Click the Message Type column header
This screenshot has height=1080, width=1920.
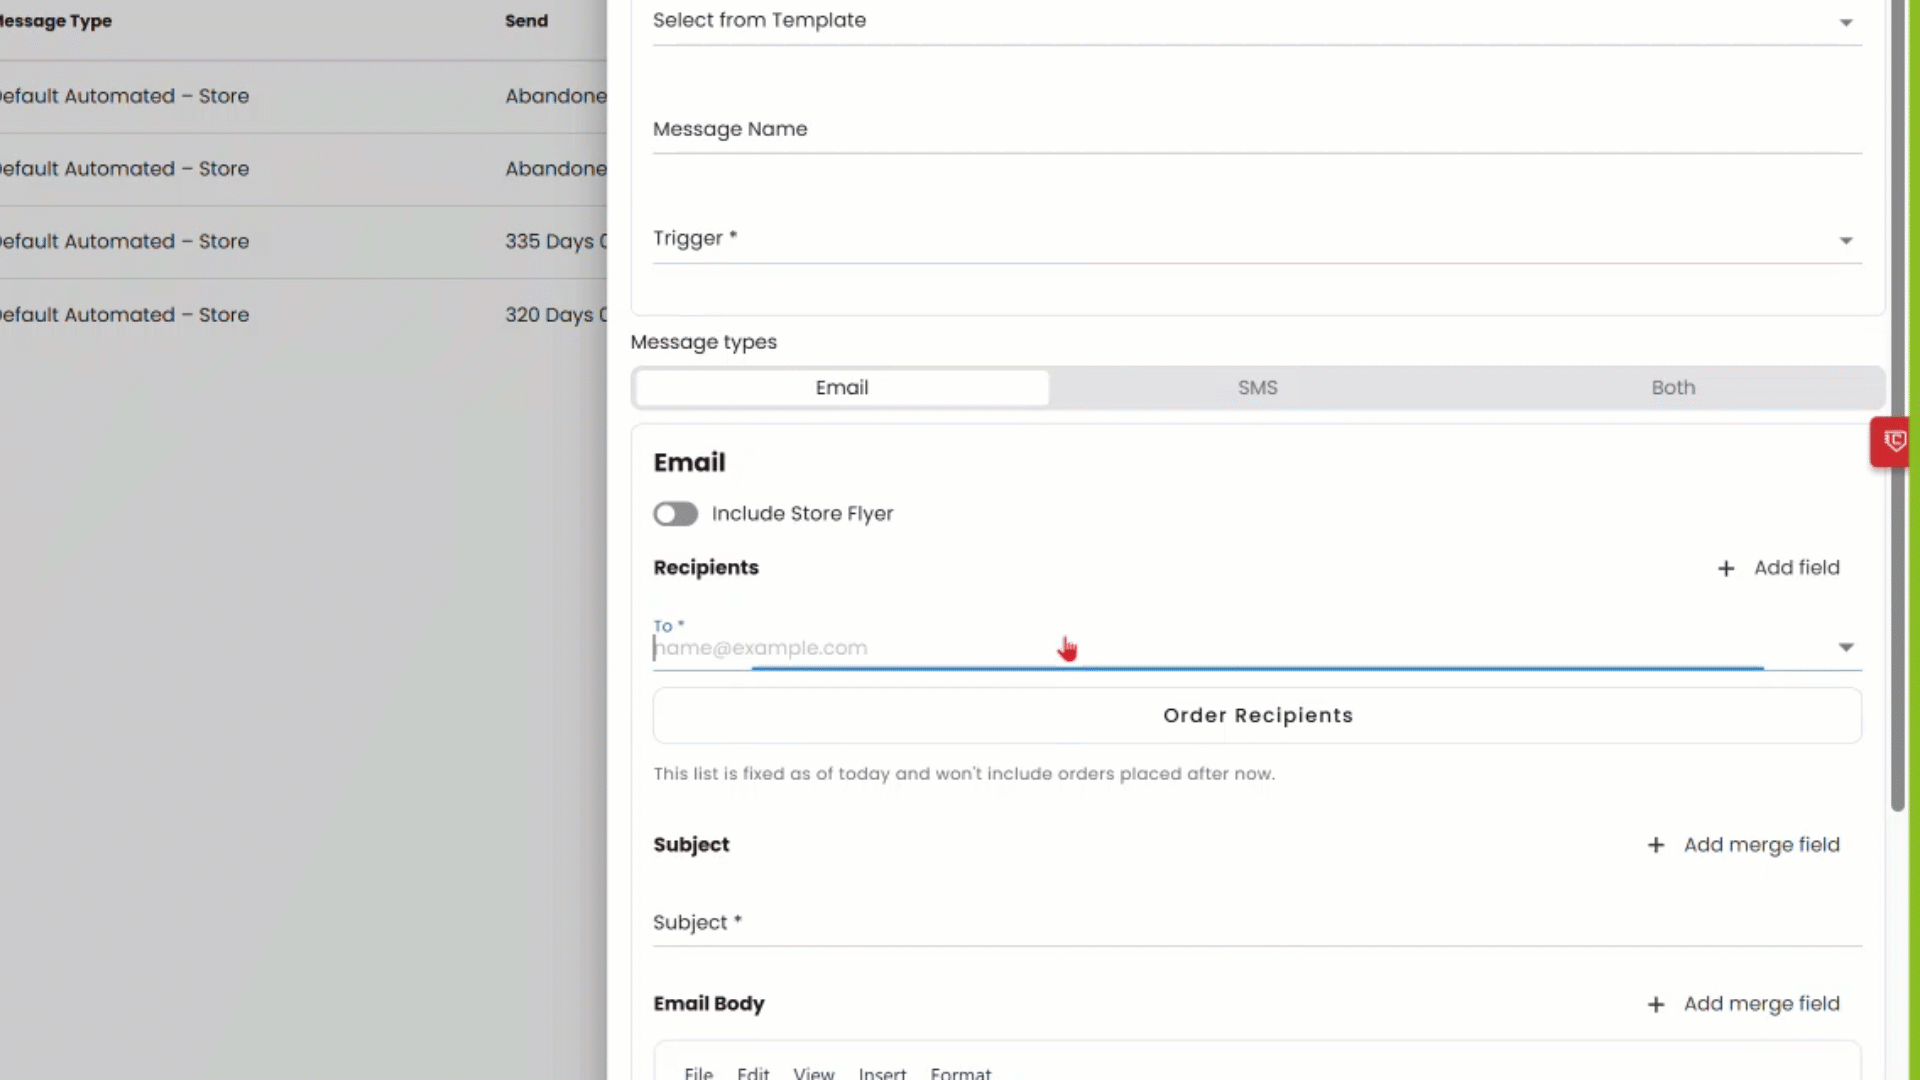point(55,21)
